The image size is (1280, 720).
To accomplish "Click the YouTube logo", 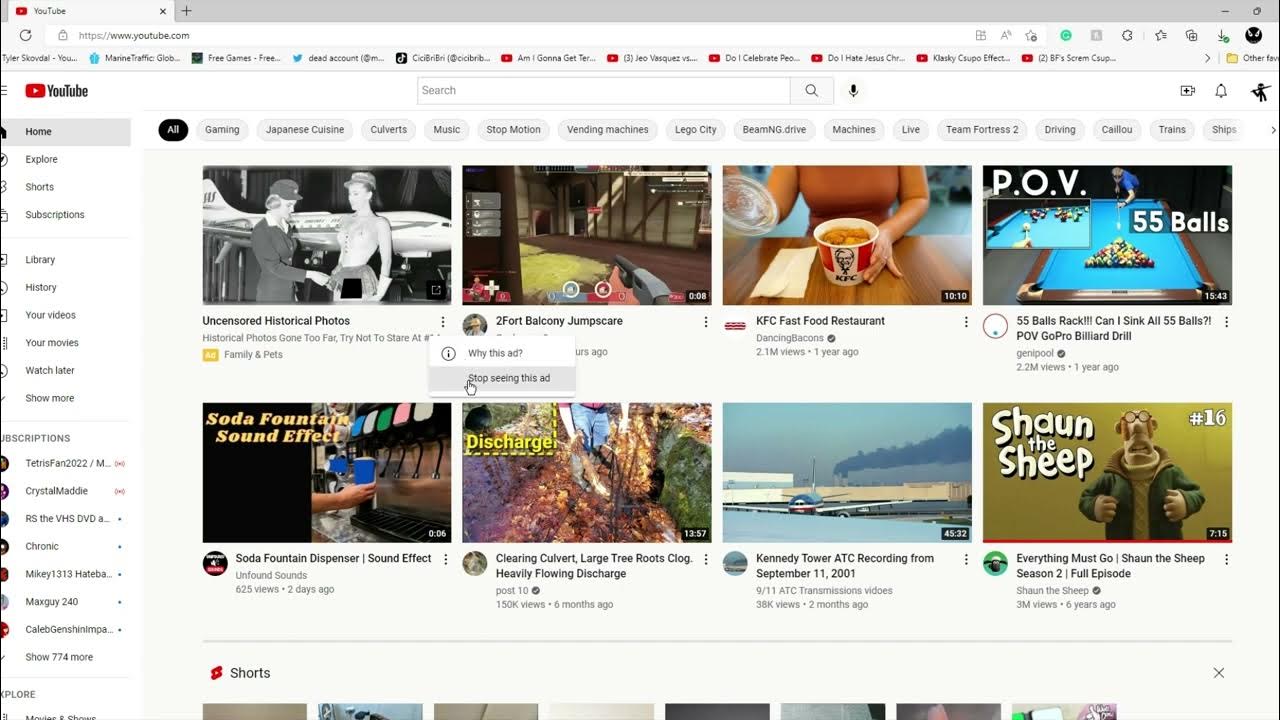I will pyautogui.click(x=57, y=91).
